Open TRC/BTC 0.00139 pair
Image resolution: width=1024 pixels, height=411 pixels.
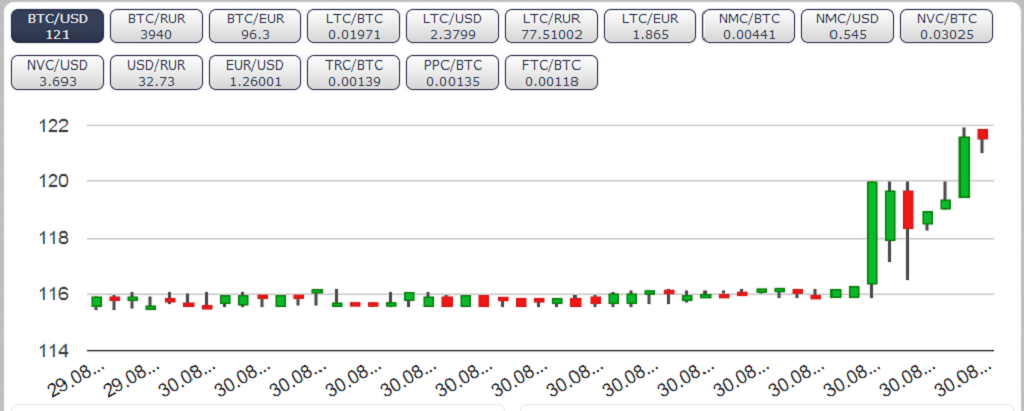(354, 73)
